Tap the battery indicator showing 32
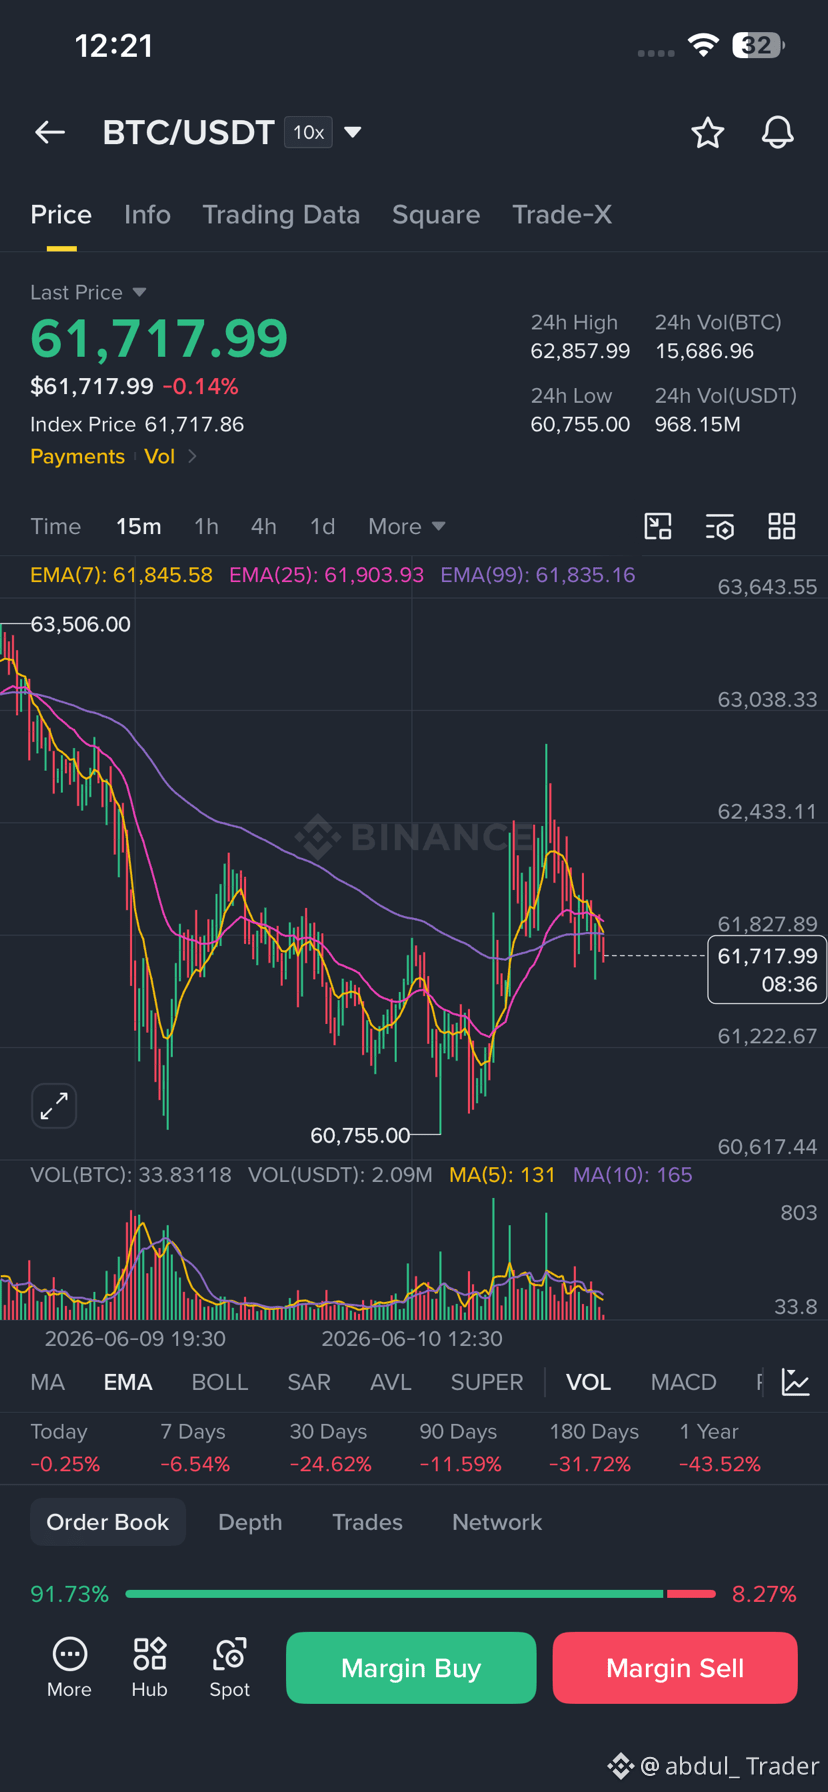 [x=758, y=45]
